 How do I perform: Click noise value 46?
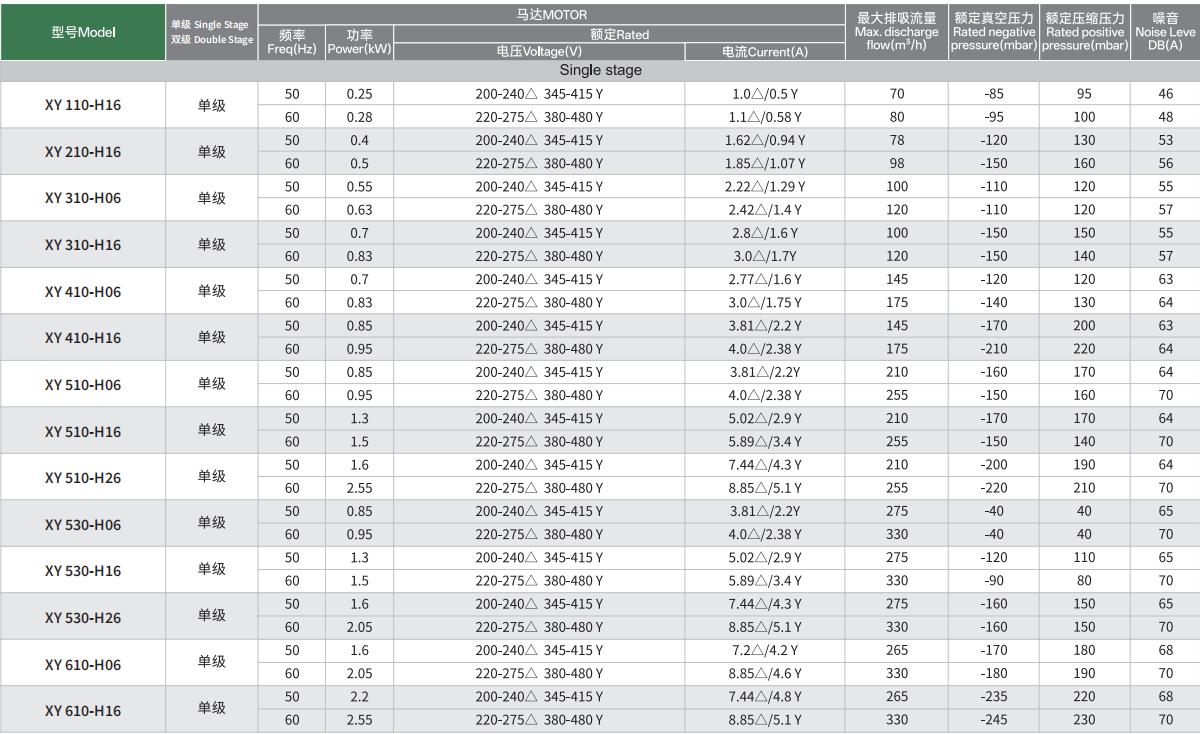coord(1166,94)
